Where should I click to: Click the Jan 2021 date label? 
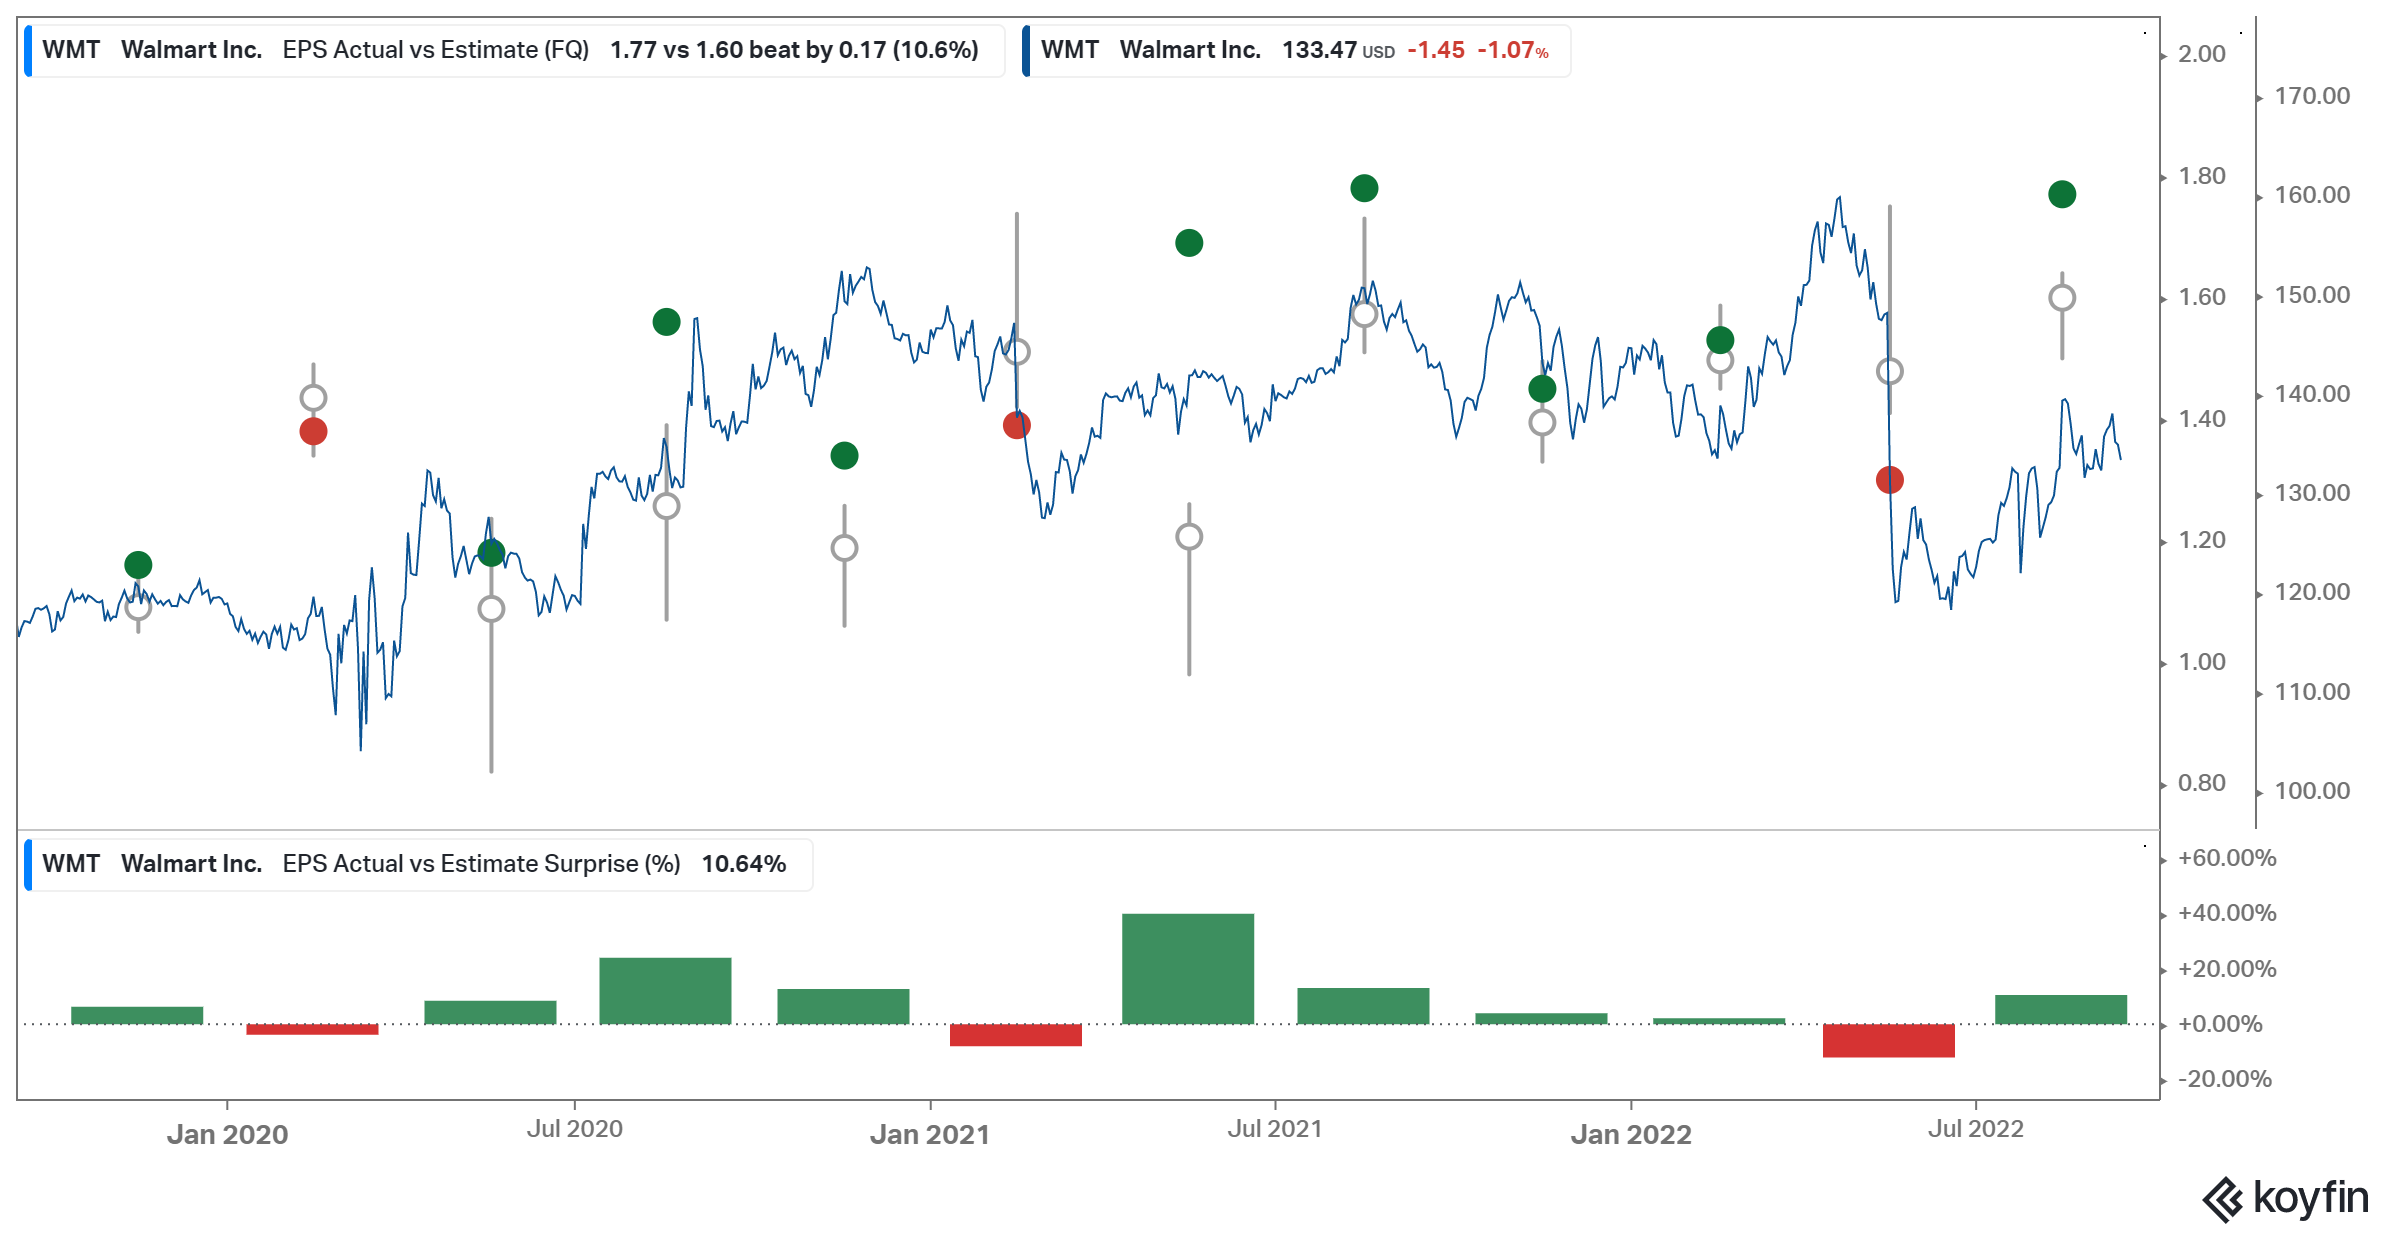930,1134
